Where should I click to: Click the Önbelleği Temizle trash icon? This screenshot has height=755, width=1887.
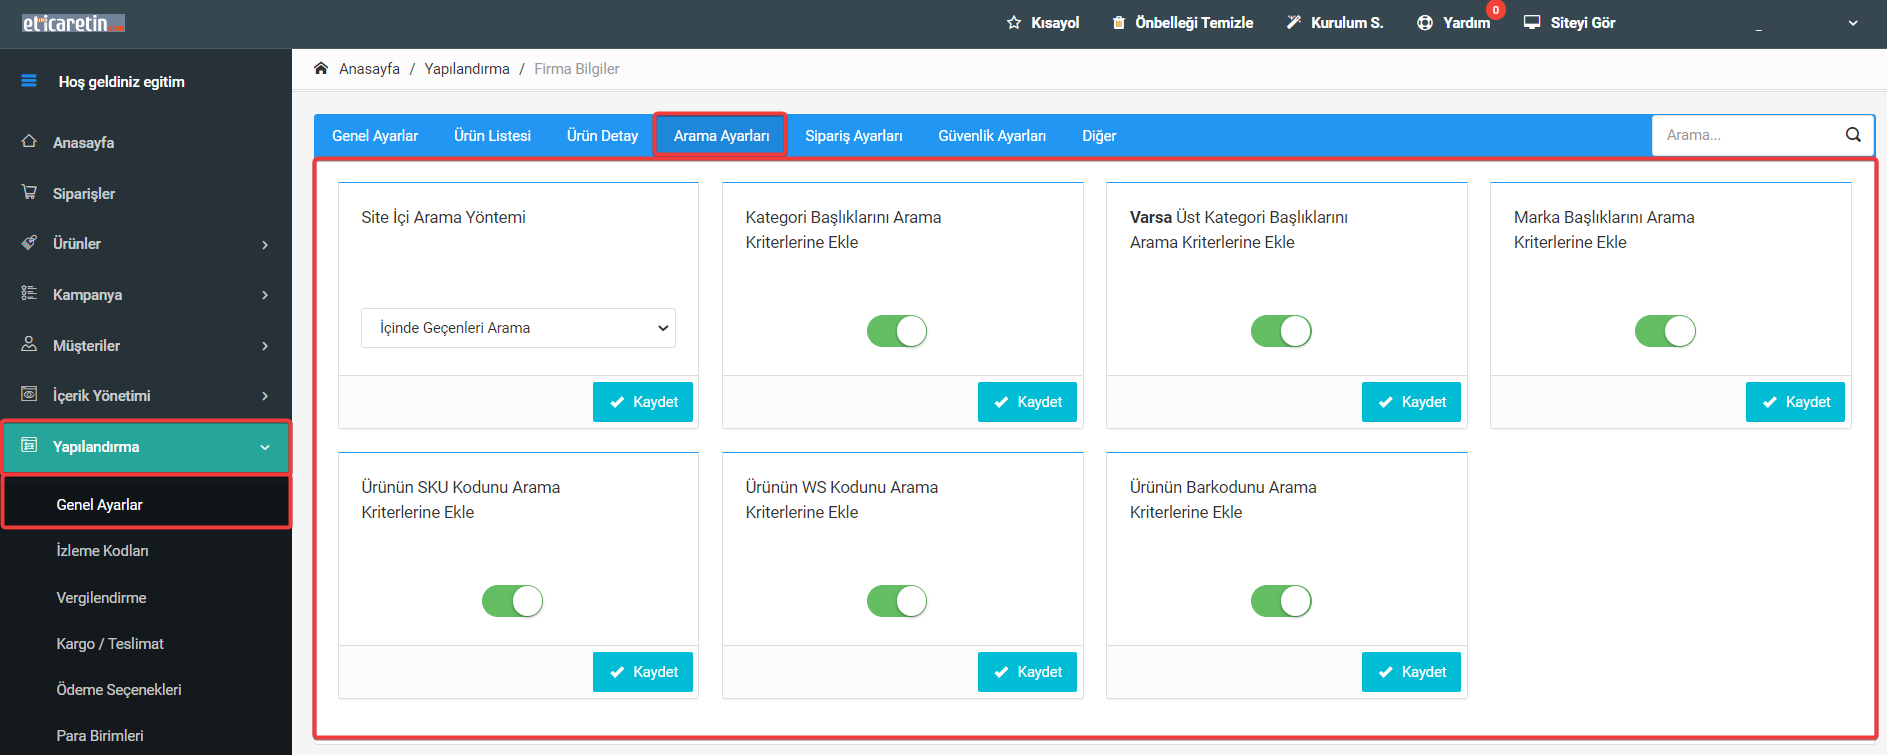pyautogui.click(x=1119, y=22)
